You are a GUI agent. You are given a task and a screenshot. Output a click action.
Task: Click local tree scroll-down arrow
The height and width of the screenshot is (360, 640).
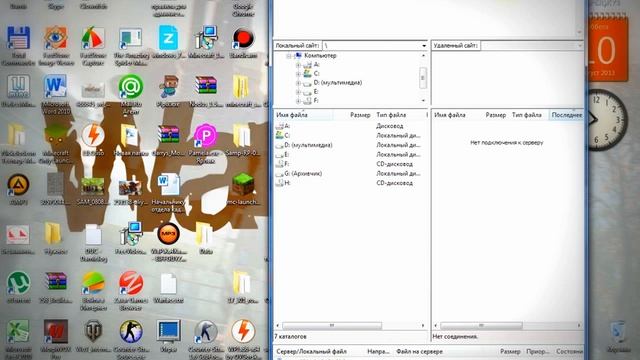click(423, 100)
